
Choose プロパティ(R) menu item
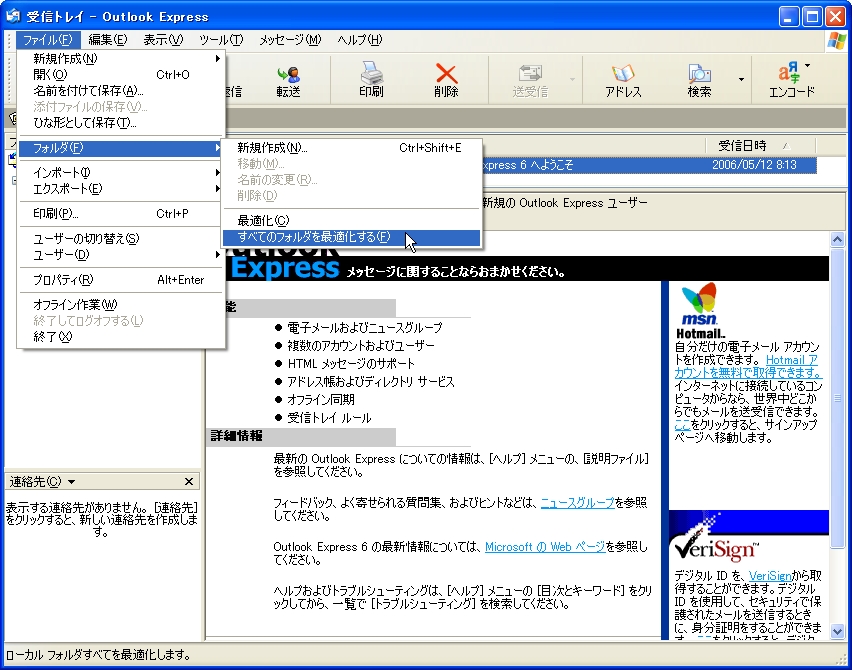pyautogui.click(x=121, y=280)
